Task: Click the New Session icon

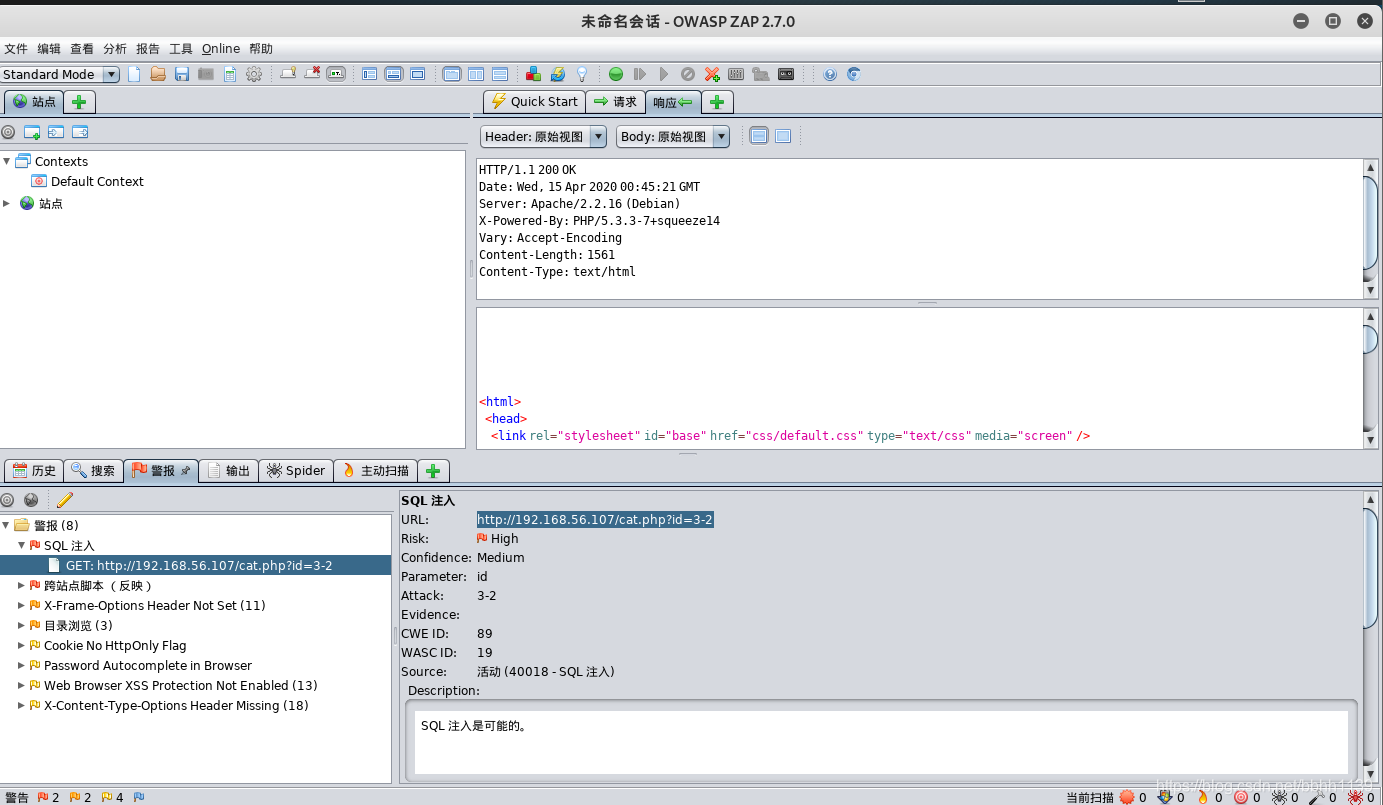Action: 134,74
